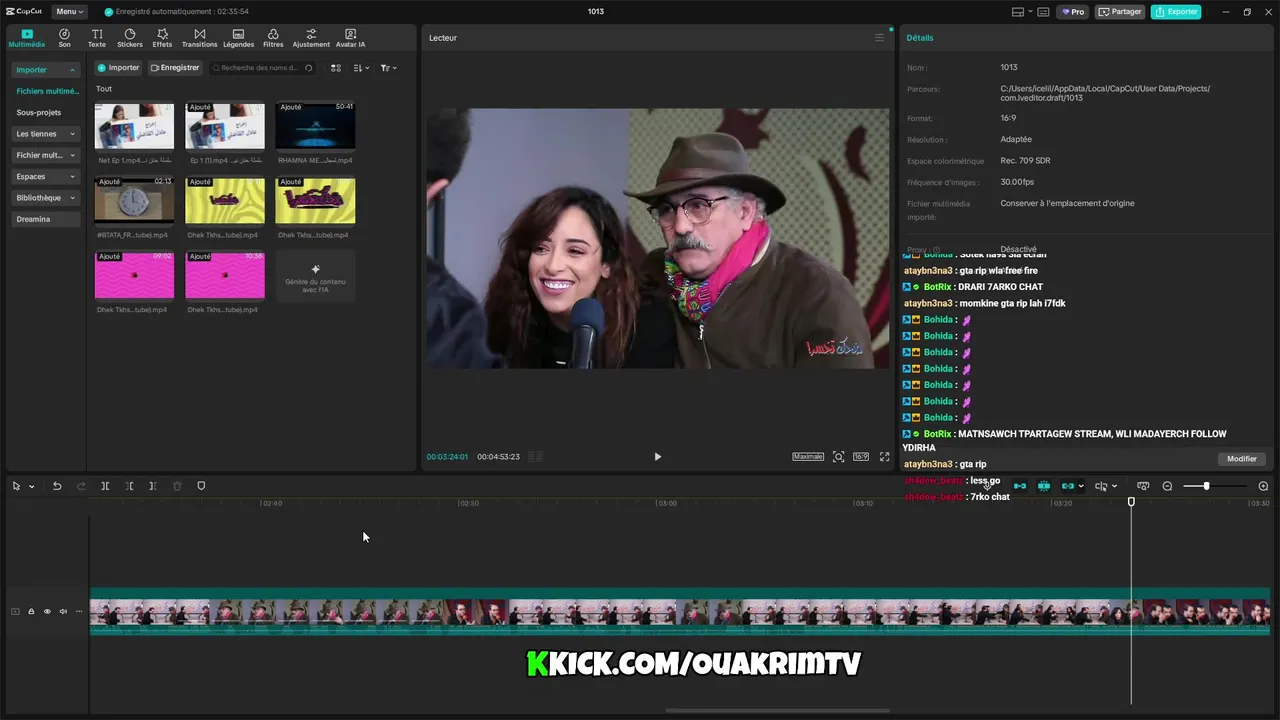This screenshot has height=720, width=1280.
Task: Open the Avatar IA panel
Action: [x=350, y=38]
